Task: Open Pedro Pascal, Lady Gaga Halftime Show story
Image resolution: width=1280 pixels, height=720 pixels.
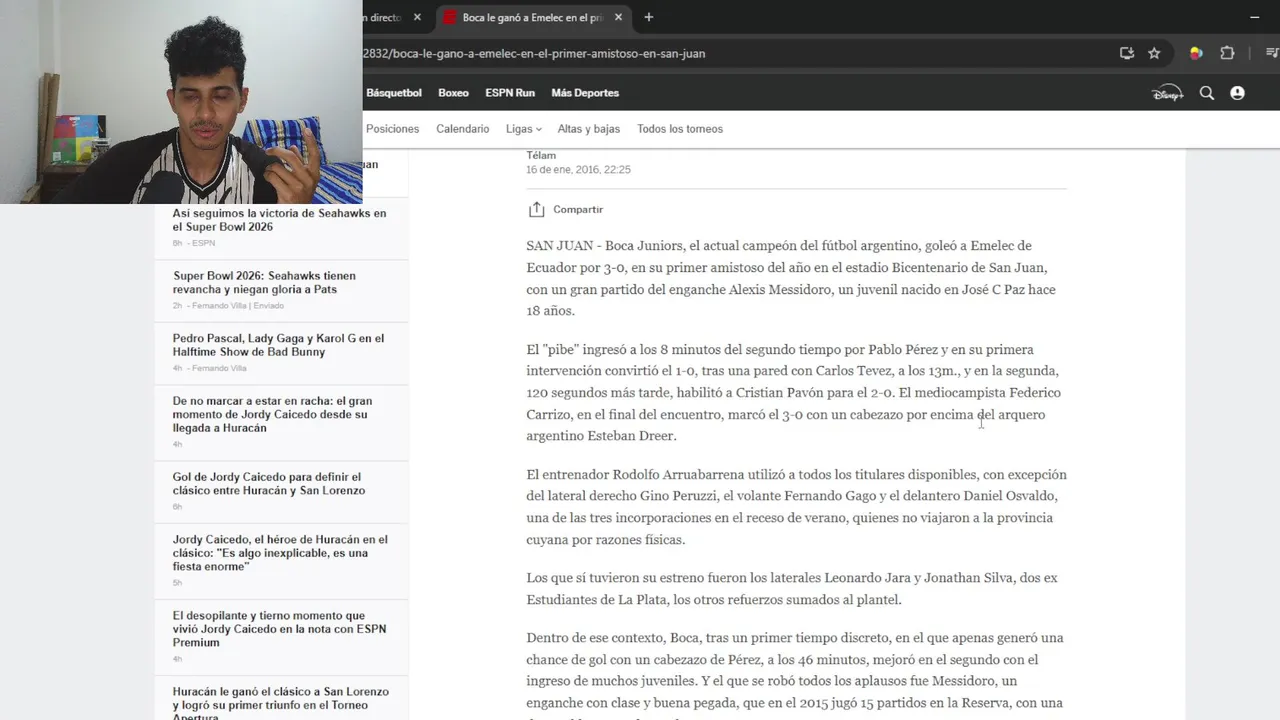Action: 278,345
